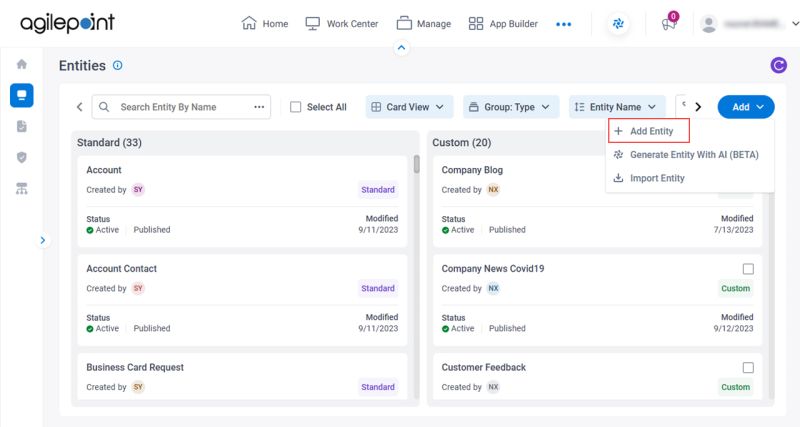800x427 pixels.
Task: Open the user profile avatar
Action: coord(709,23)
